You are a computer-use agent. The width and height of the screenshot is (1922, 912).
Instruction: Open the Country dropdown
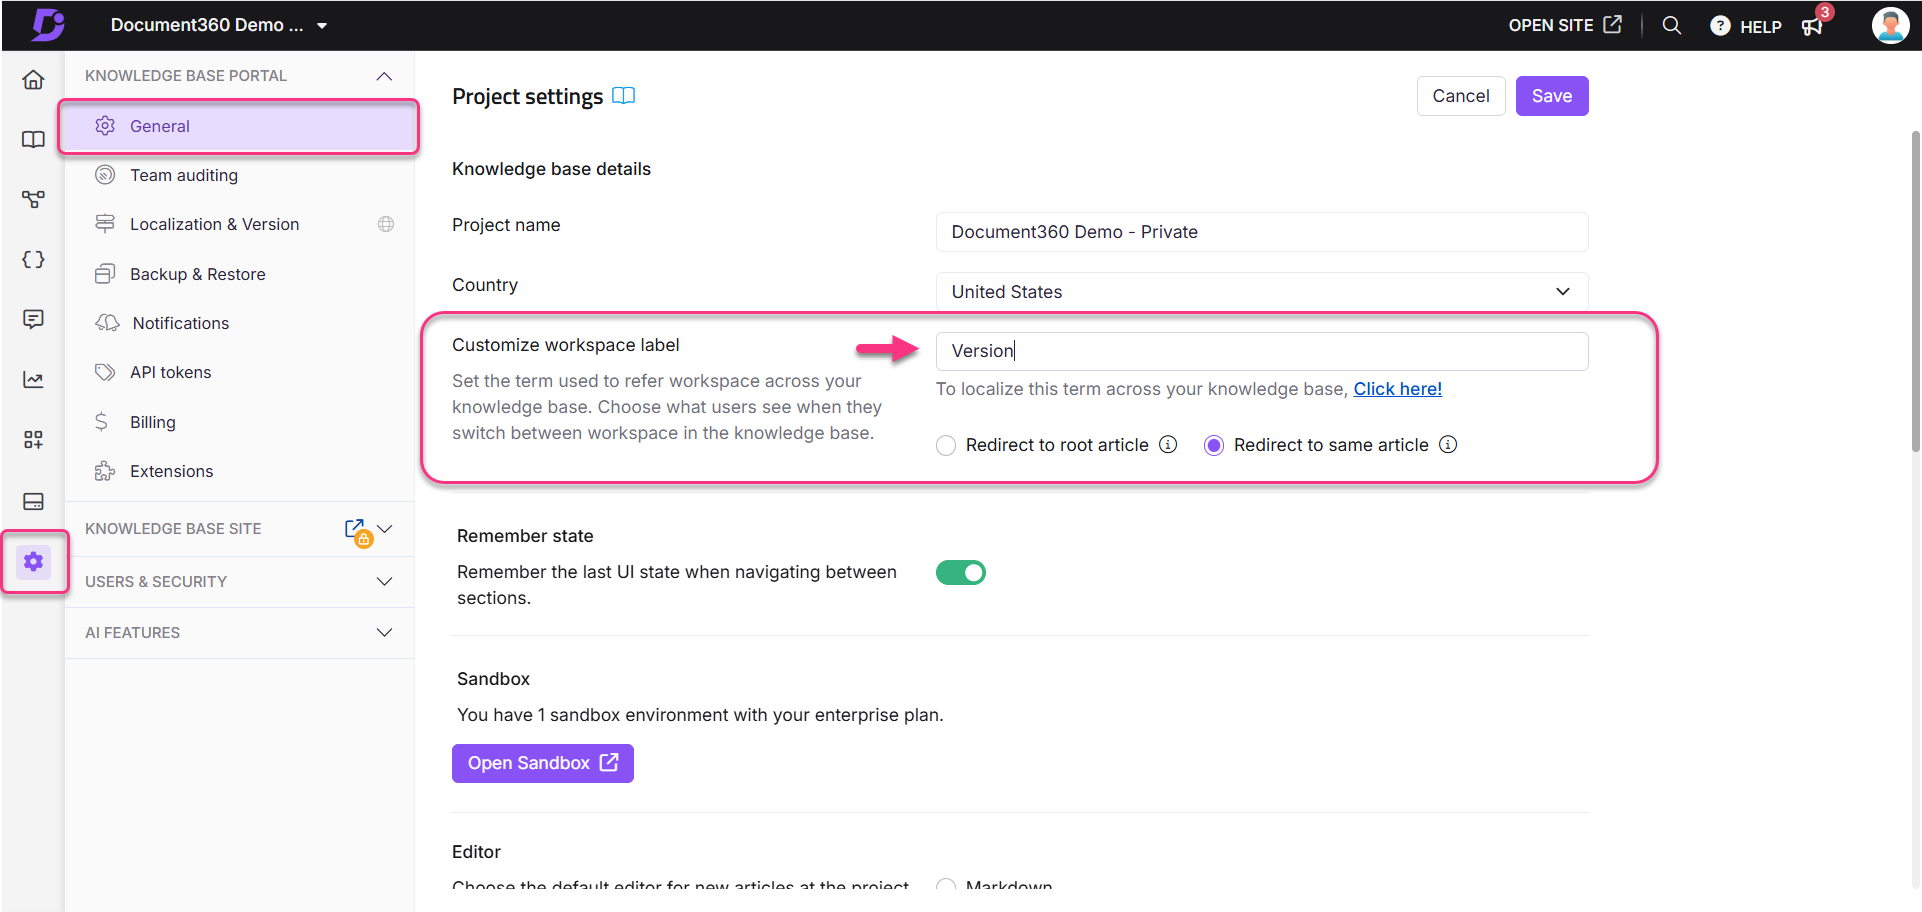click(1262, 291)
